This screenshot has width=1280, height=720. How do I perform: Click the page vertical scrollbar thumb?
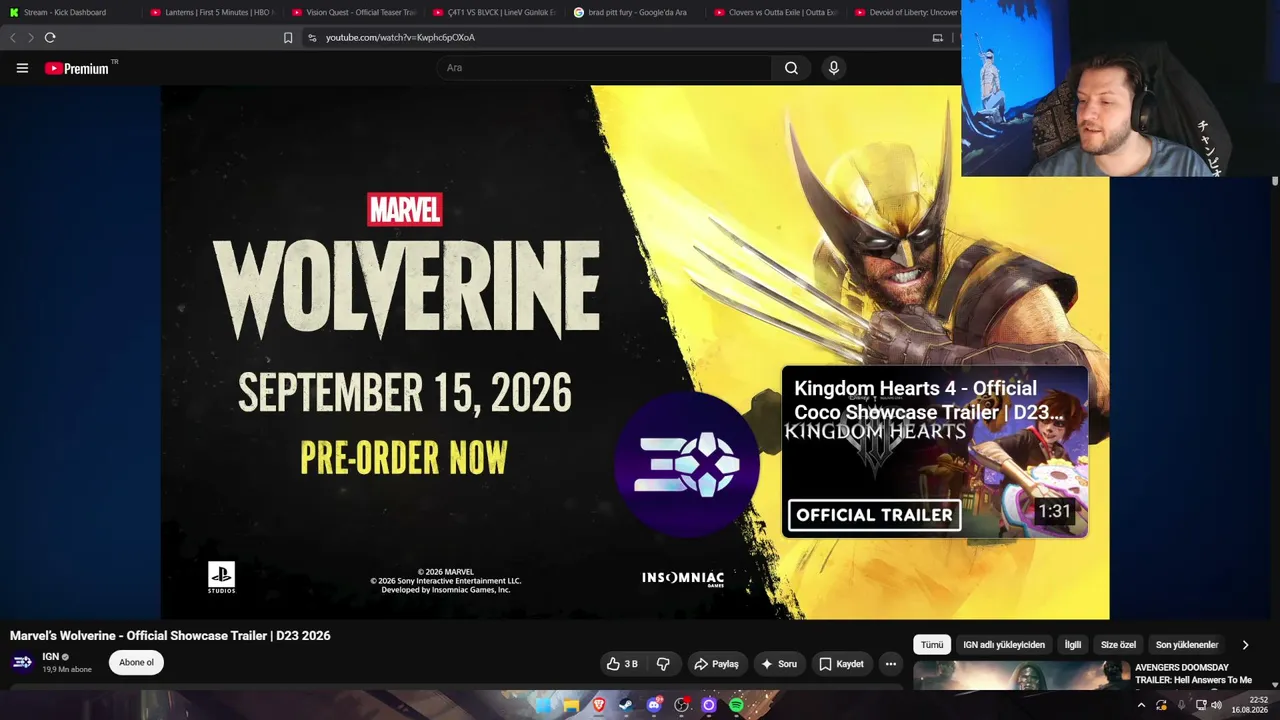tap(1275, 181)
